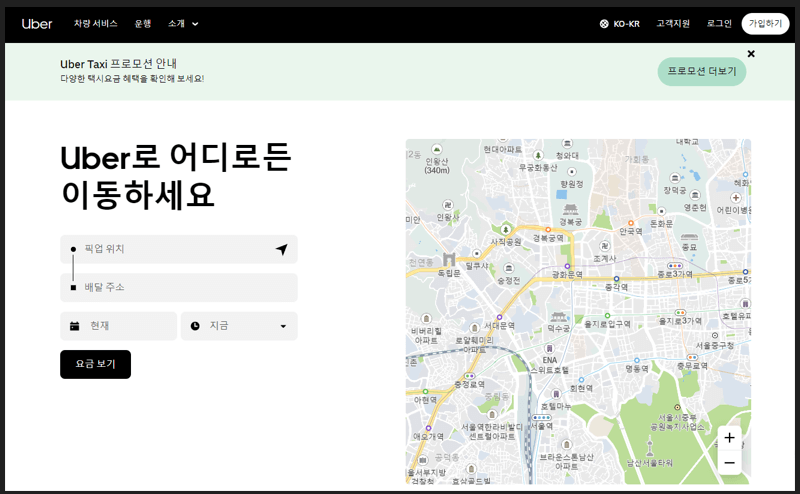The image size is (800, 494).
Task: Click the 경복궁 palace icon on map
Action: click(x=570, y=210)
